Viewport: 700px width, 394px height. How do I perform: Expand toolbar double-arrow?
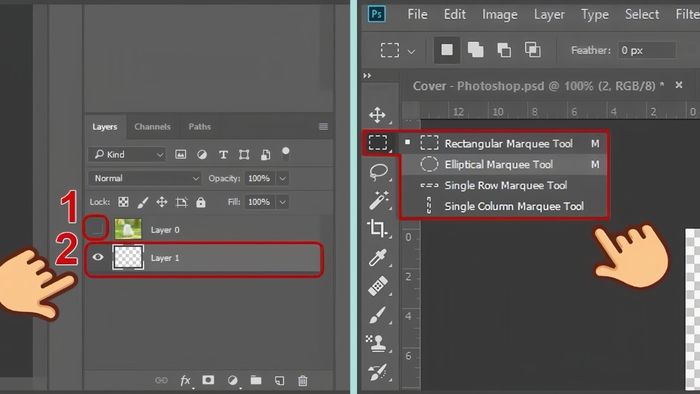pyautogui.click(x=367, y=75)
